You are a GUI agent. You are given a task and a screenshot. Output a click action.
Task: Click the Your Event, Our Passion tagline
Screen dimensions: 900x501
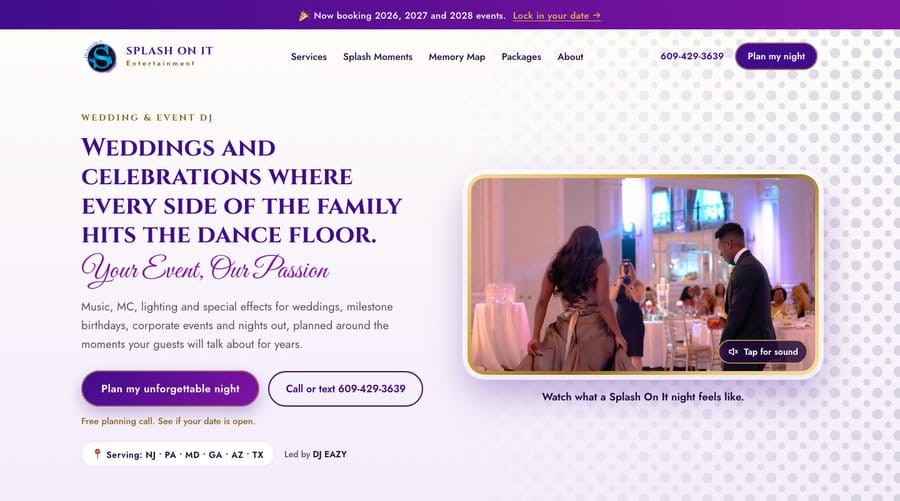point(205,270)
